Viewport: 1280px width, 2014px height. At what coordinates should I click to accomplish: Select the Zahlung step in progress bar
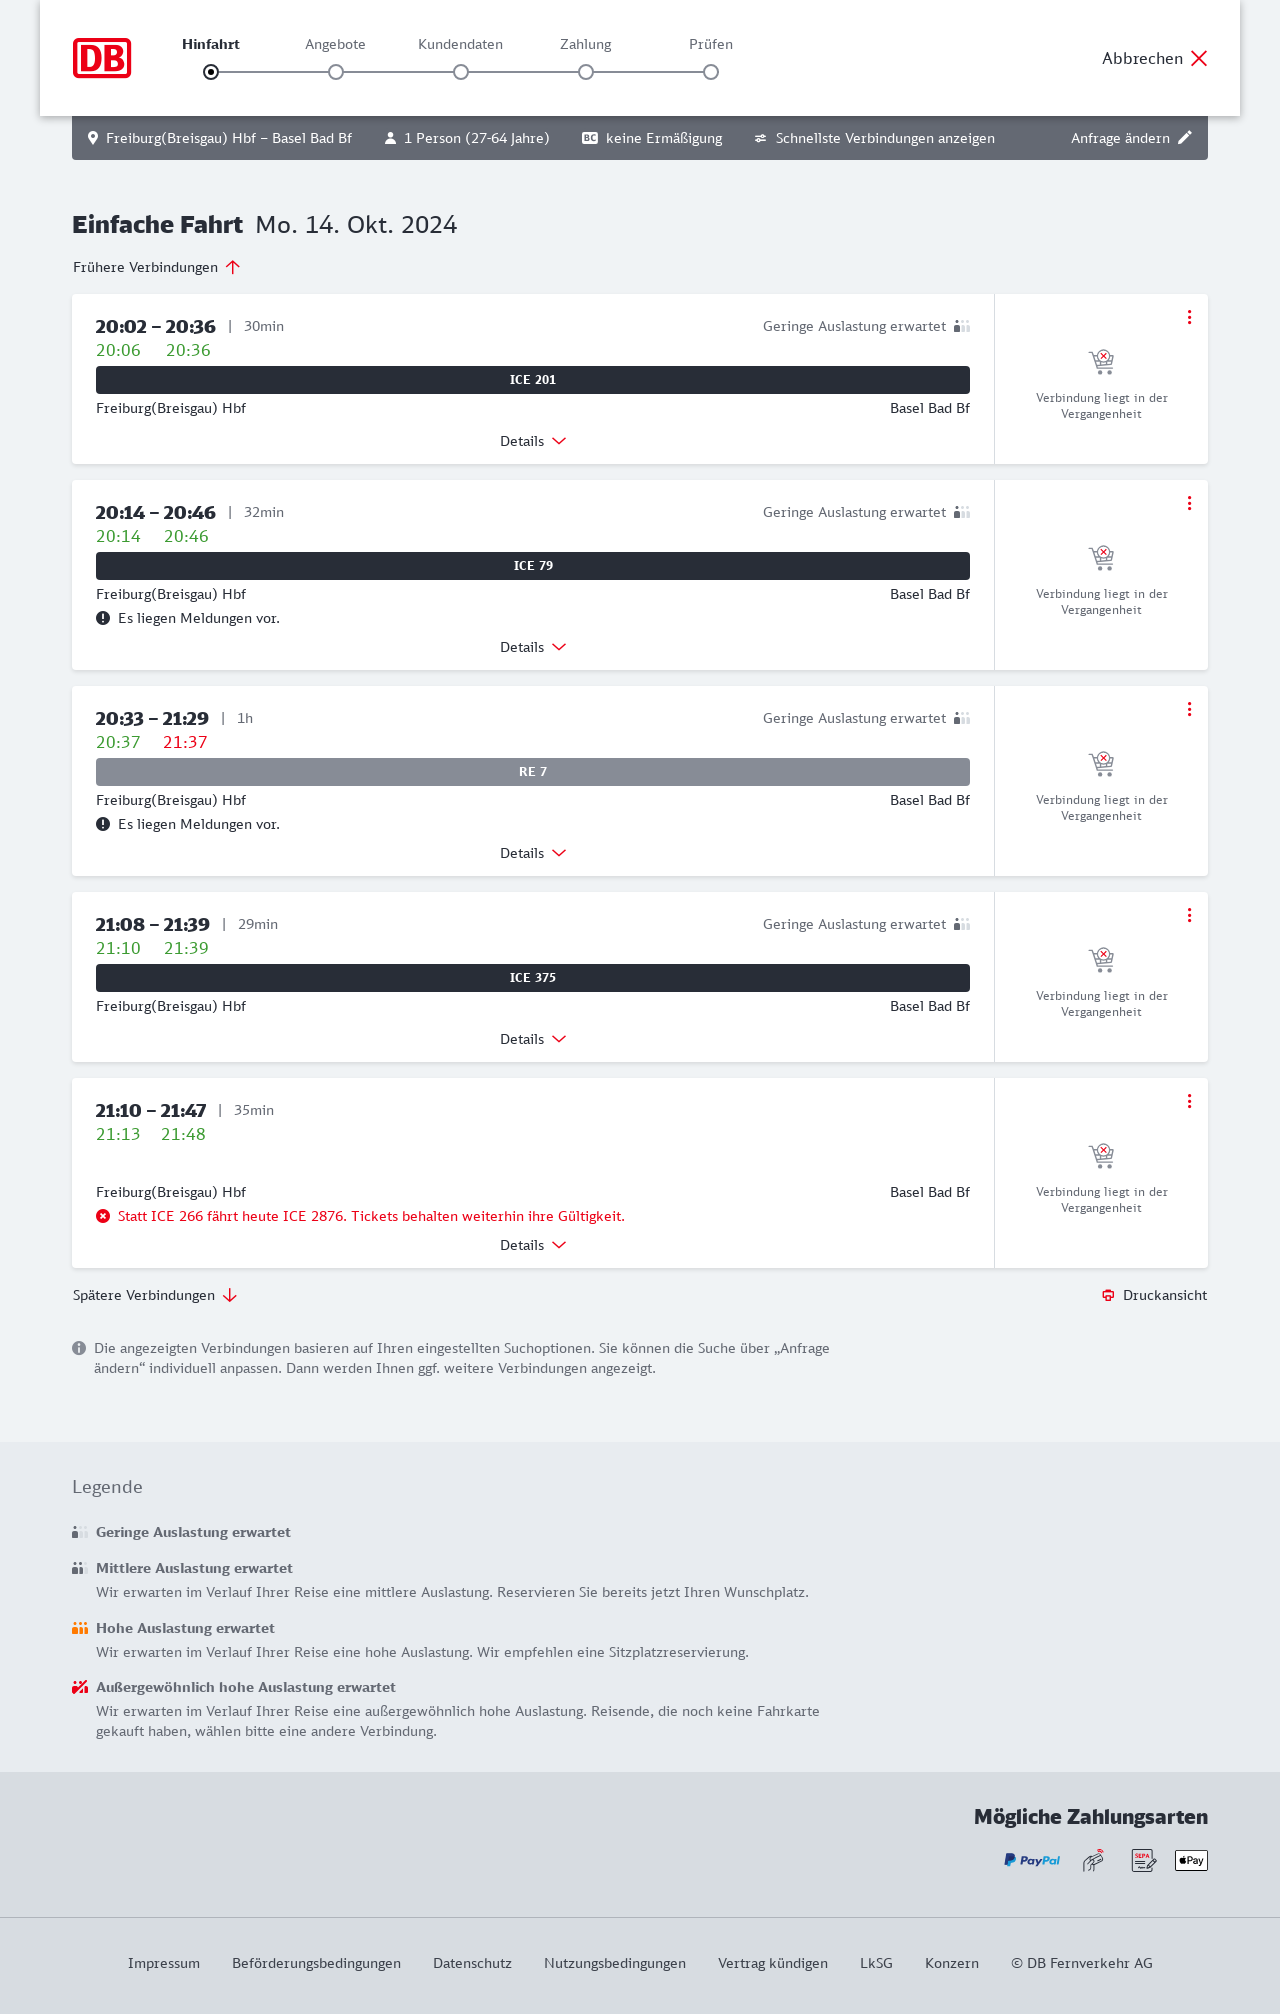586,72
